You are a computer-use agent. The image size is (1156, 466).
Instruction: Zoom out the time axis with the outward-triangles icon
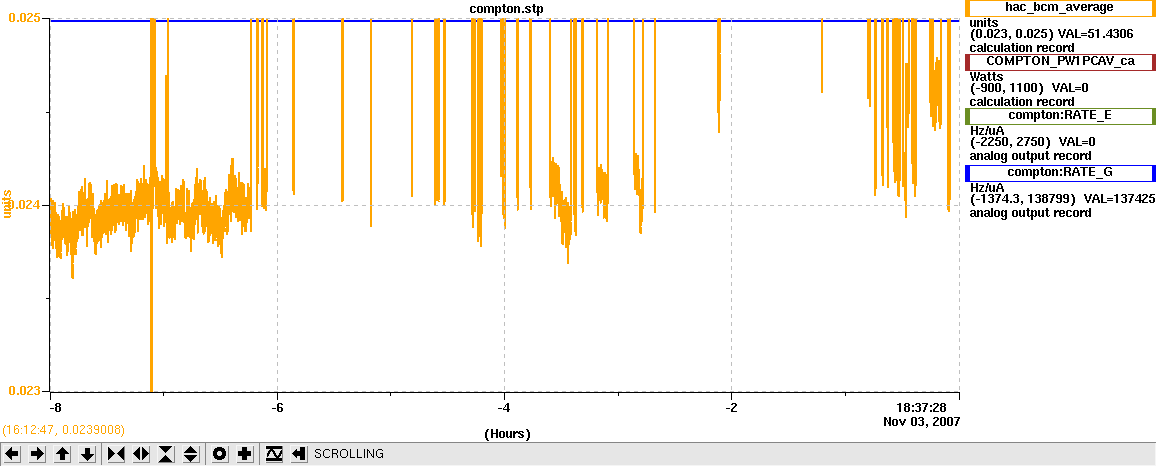pos(142,454)
